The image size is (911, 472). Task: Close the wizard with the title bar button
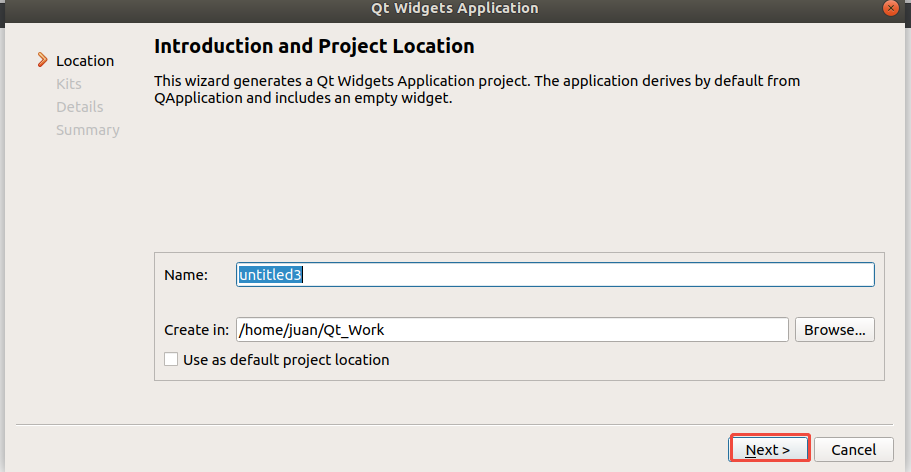coord(890,8)
